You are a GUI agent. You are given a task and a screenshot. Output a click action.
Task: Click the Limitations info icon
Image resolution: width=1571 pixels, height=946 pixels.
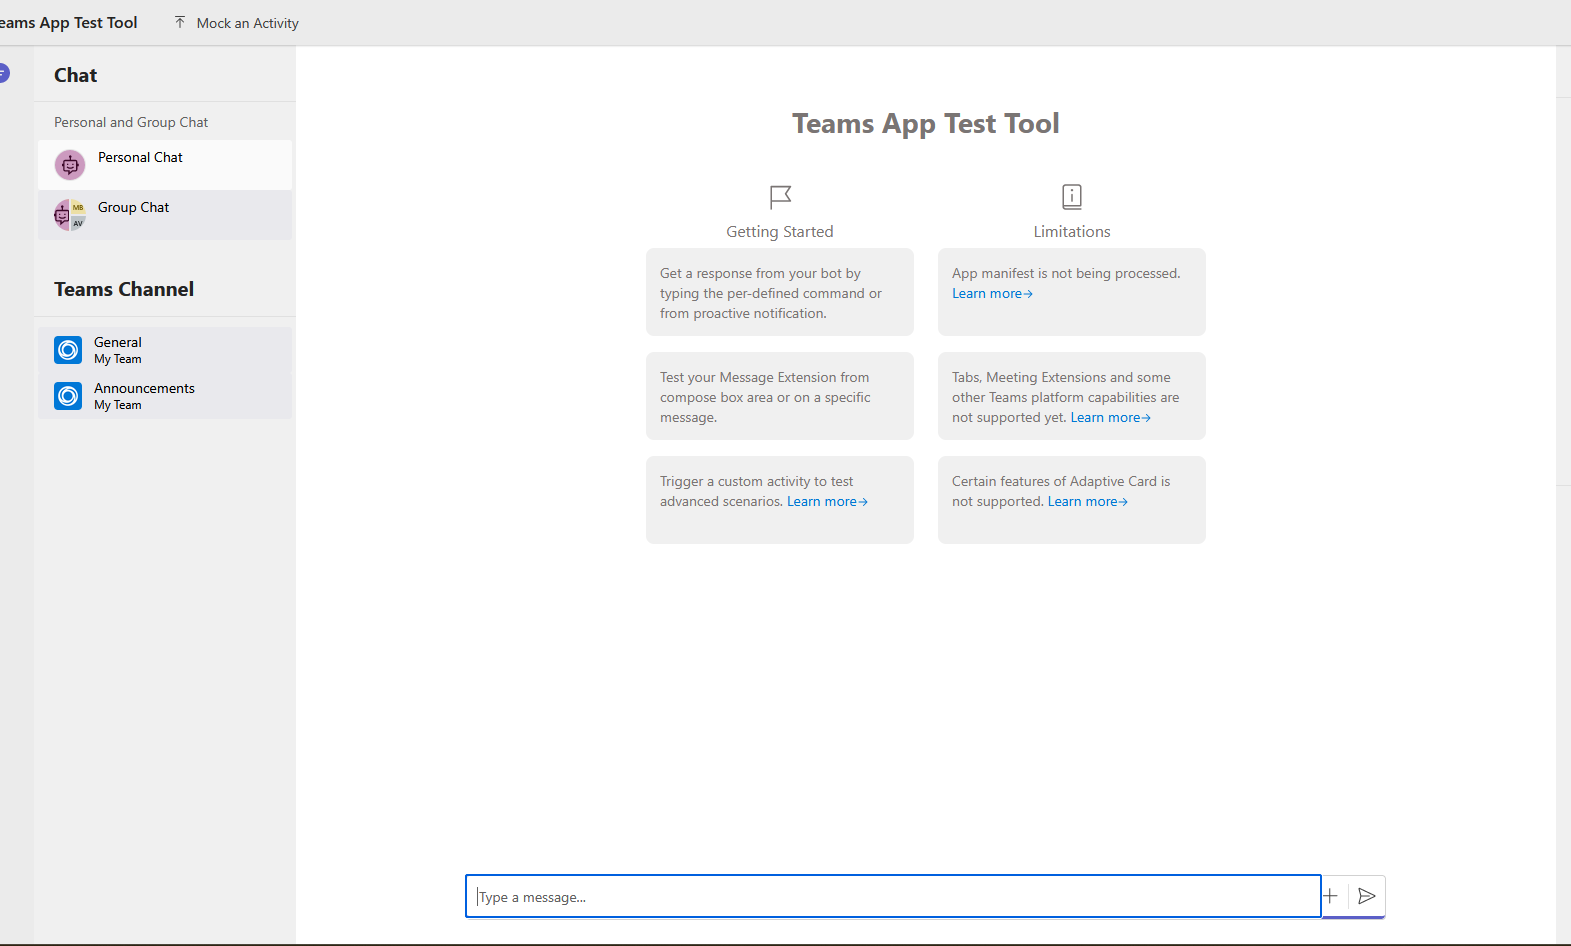point(1072,196)
